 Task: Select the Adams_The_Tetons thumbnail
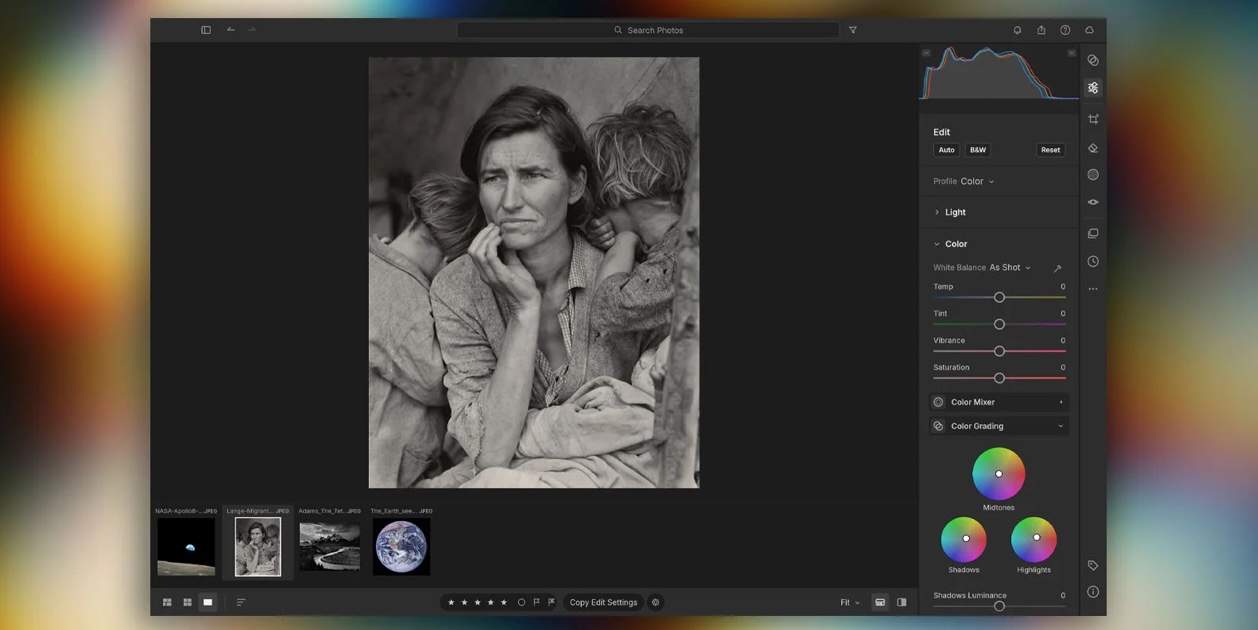330,546
